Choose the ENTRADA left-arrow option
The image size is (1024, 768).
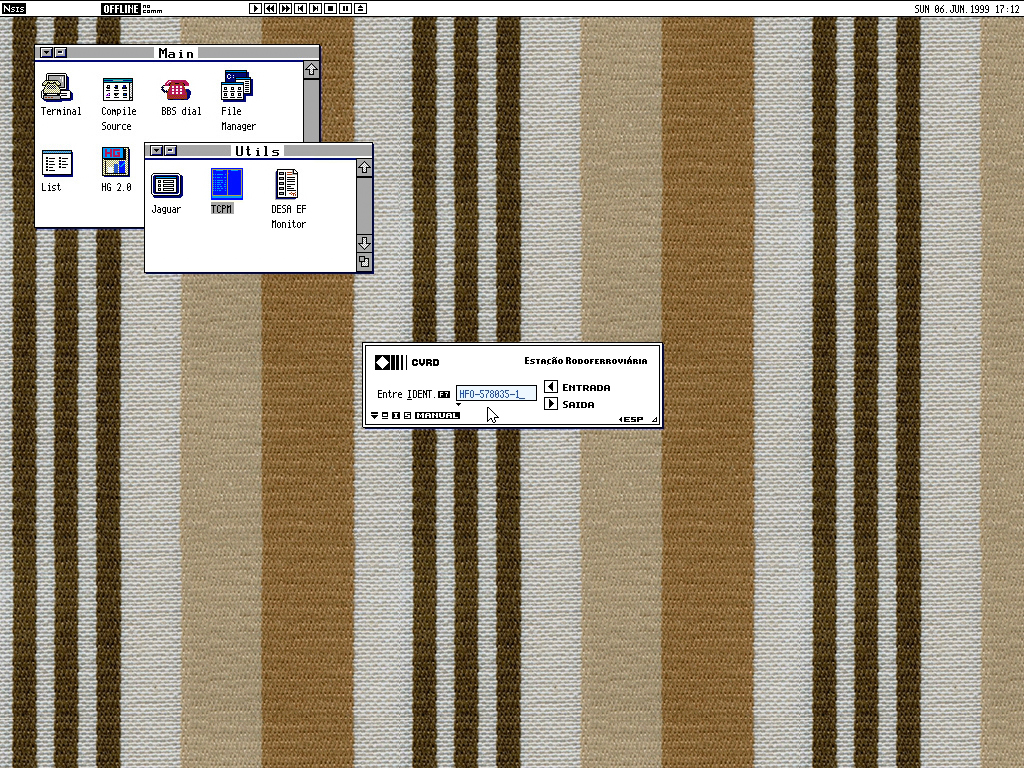pyautogui.click(x=551, y=387)
